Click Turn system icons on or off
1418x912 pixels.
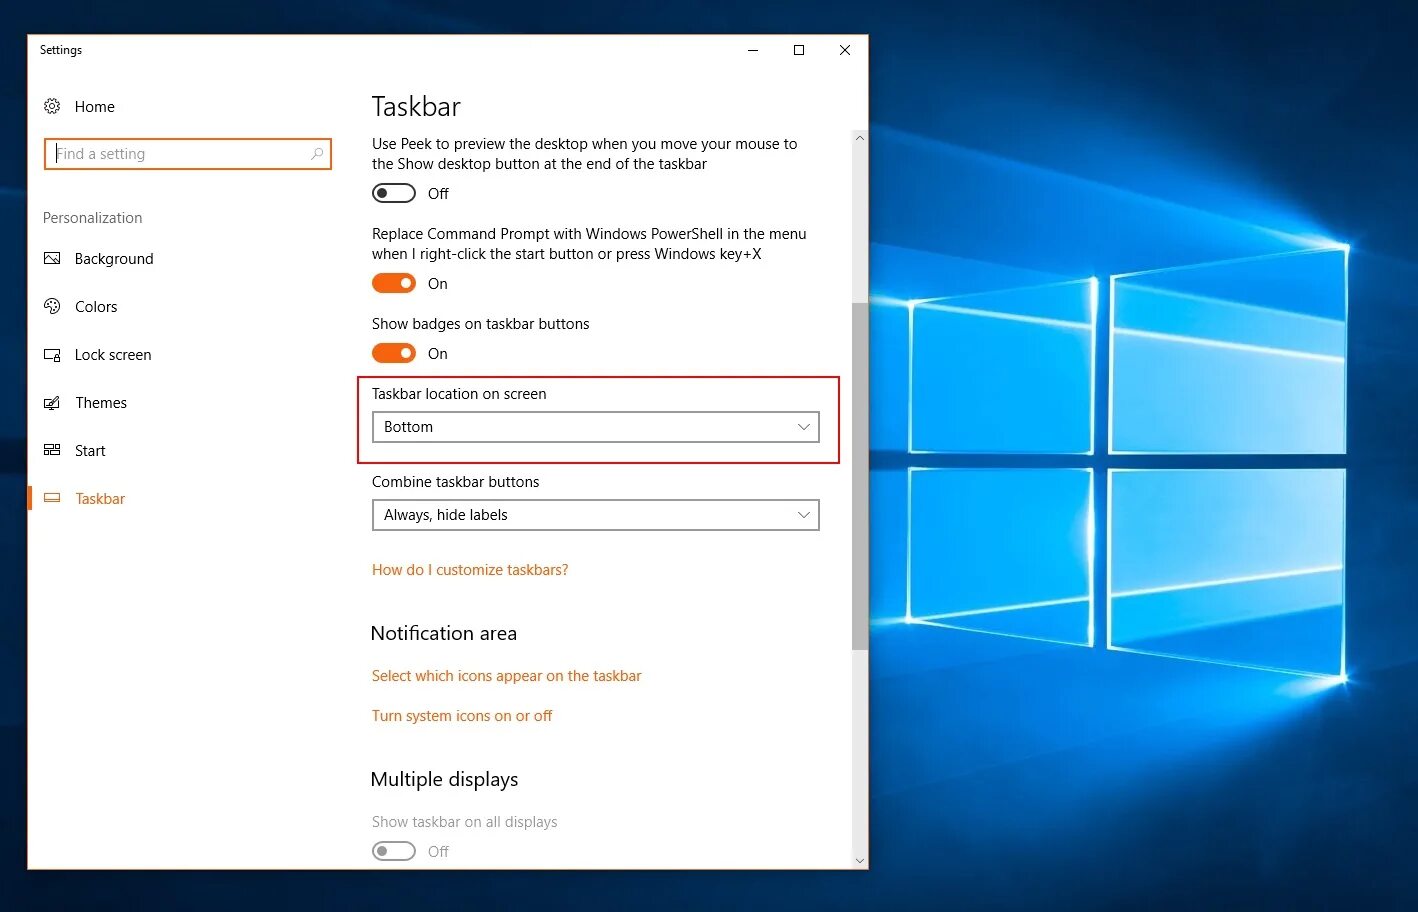(x=462, y=716)
